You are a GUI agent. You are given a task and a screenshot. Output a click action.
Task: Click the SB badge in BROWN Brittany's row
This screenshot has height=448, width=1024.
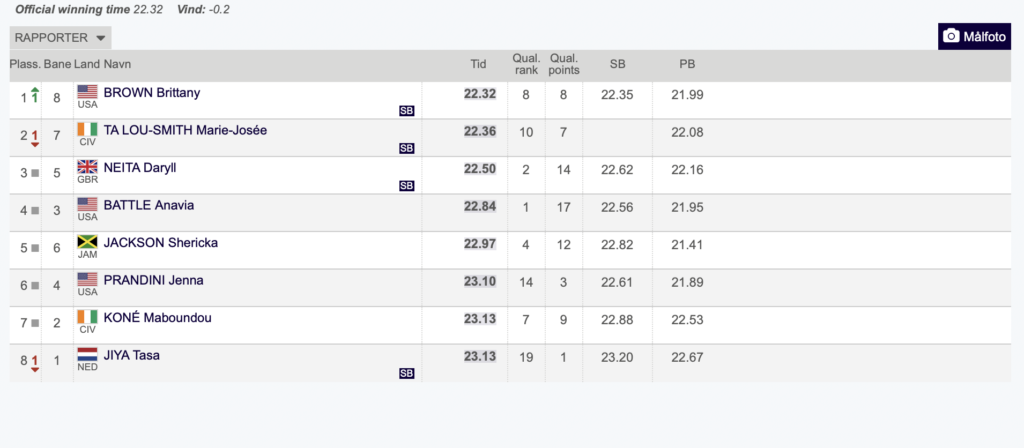(406, 111)
